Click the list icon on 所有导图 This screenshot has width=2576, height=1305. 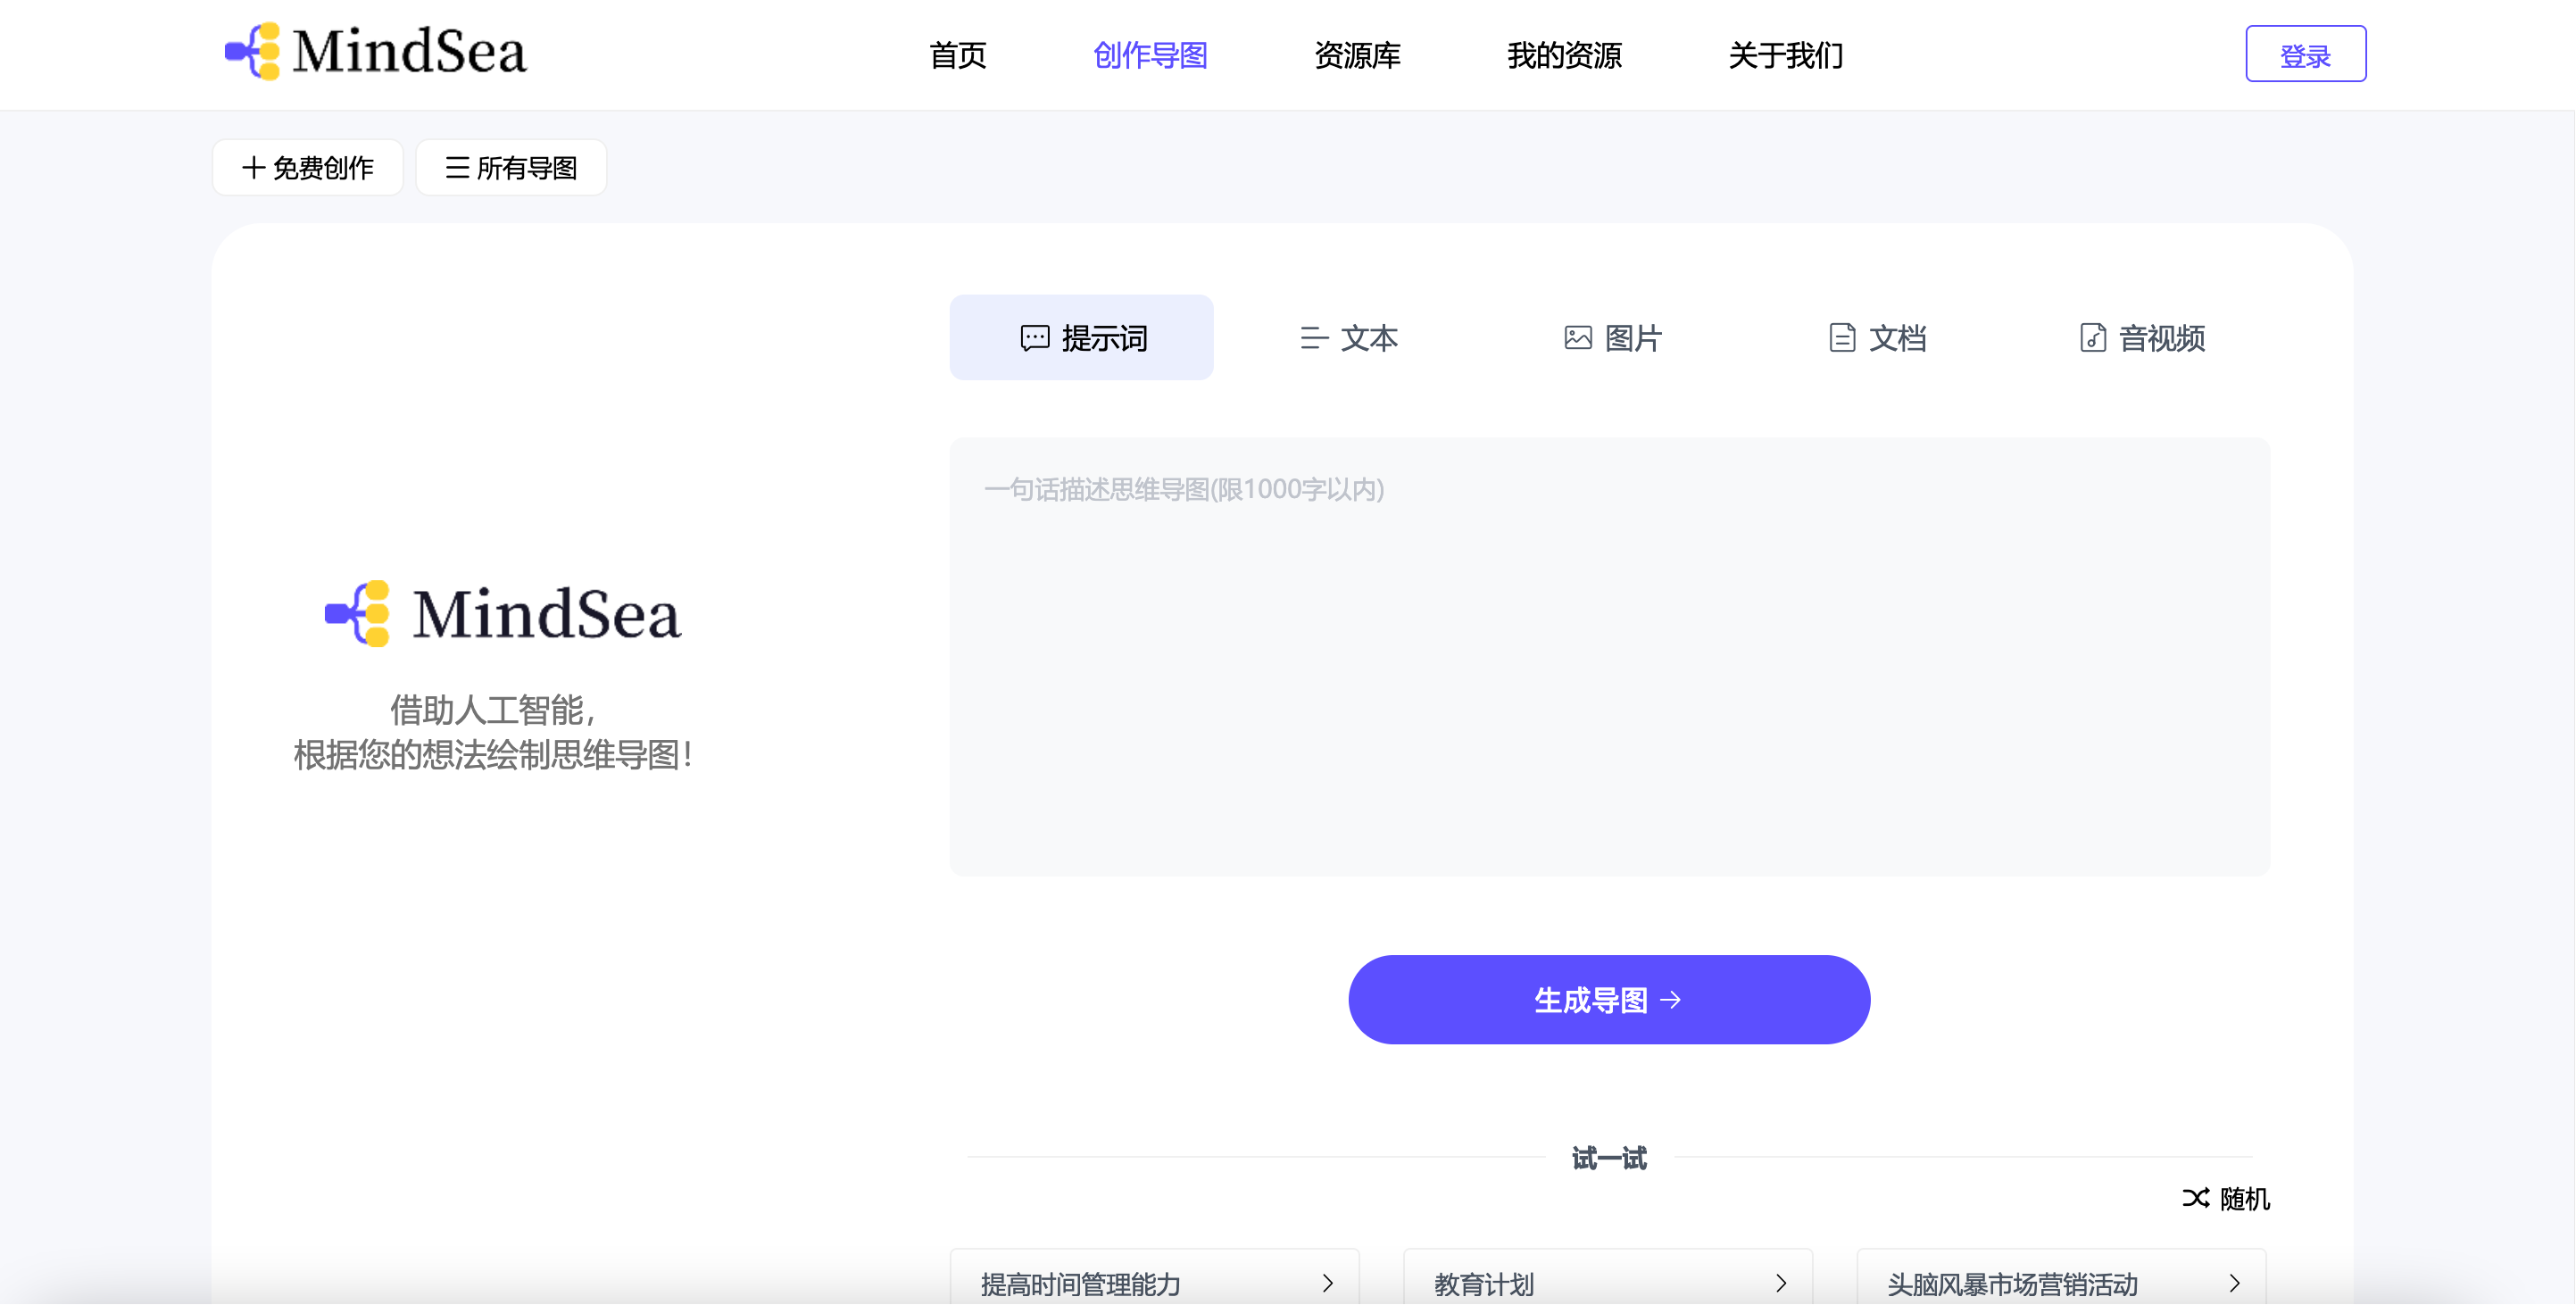tap(457, 168)
